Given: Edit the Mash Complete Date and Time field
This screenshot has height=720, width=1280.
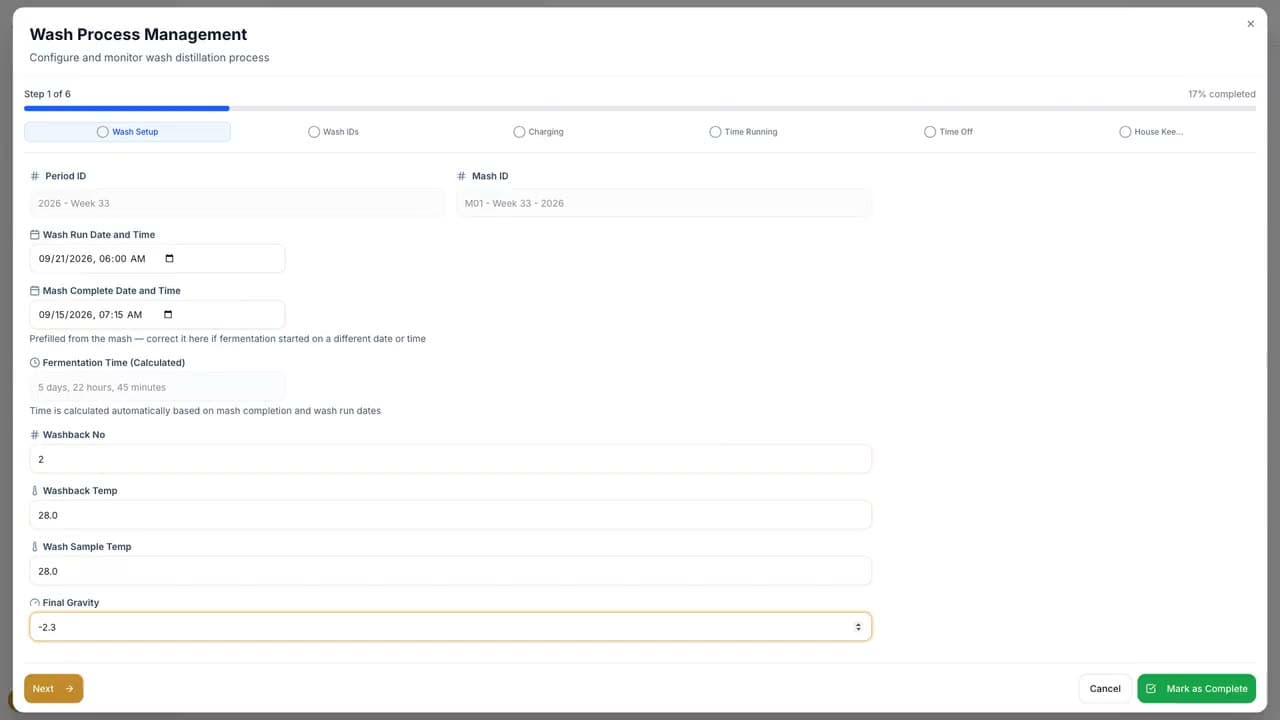Looking at the screenshot, I should [x=157, y=315].
